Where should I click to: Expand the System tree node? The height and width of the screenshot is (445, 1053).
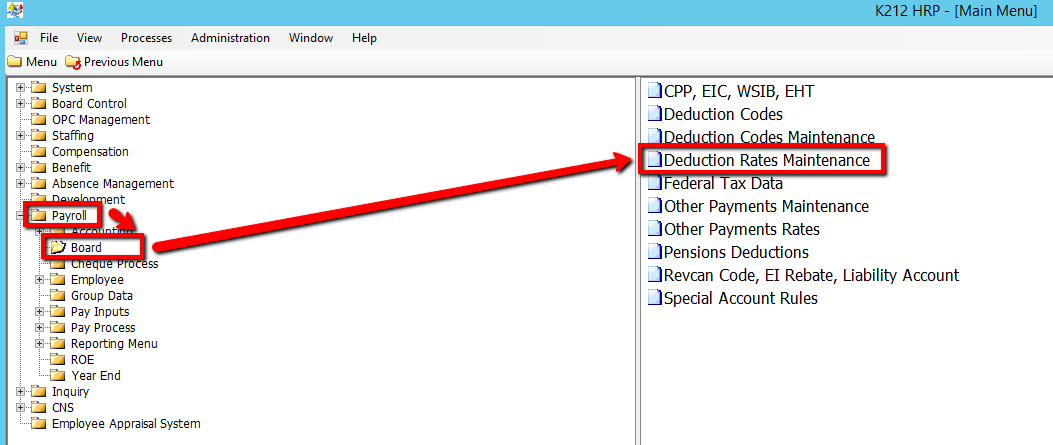click(x=21, y=88)
